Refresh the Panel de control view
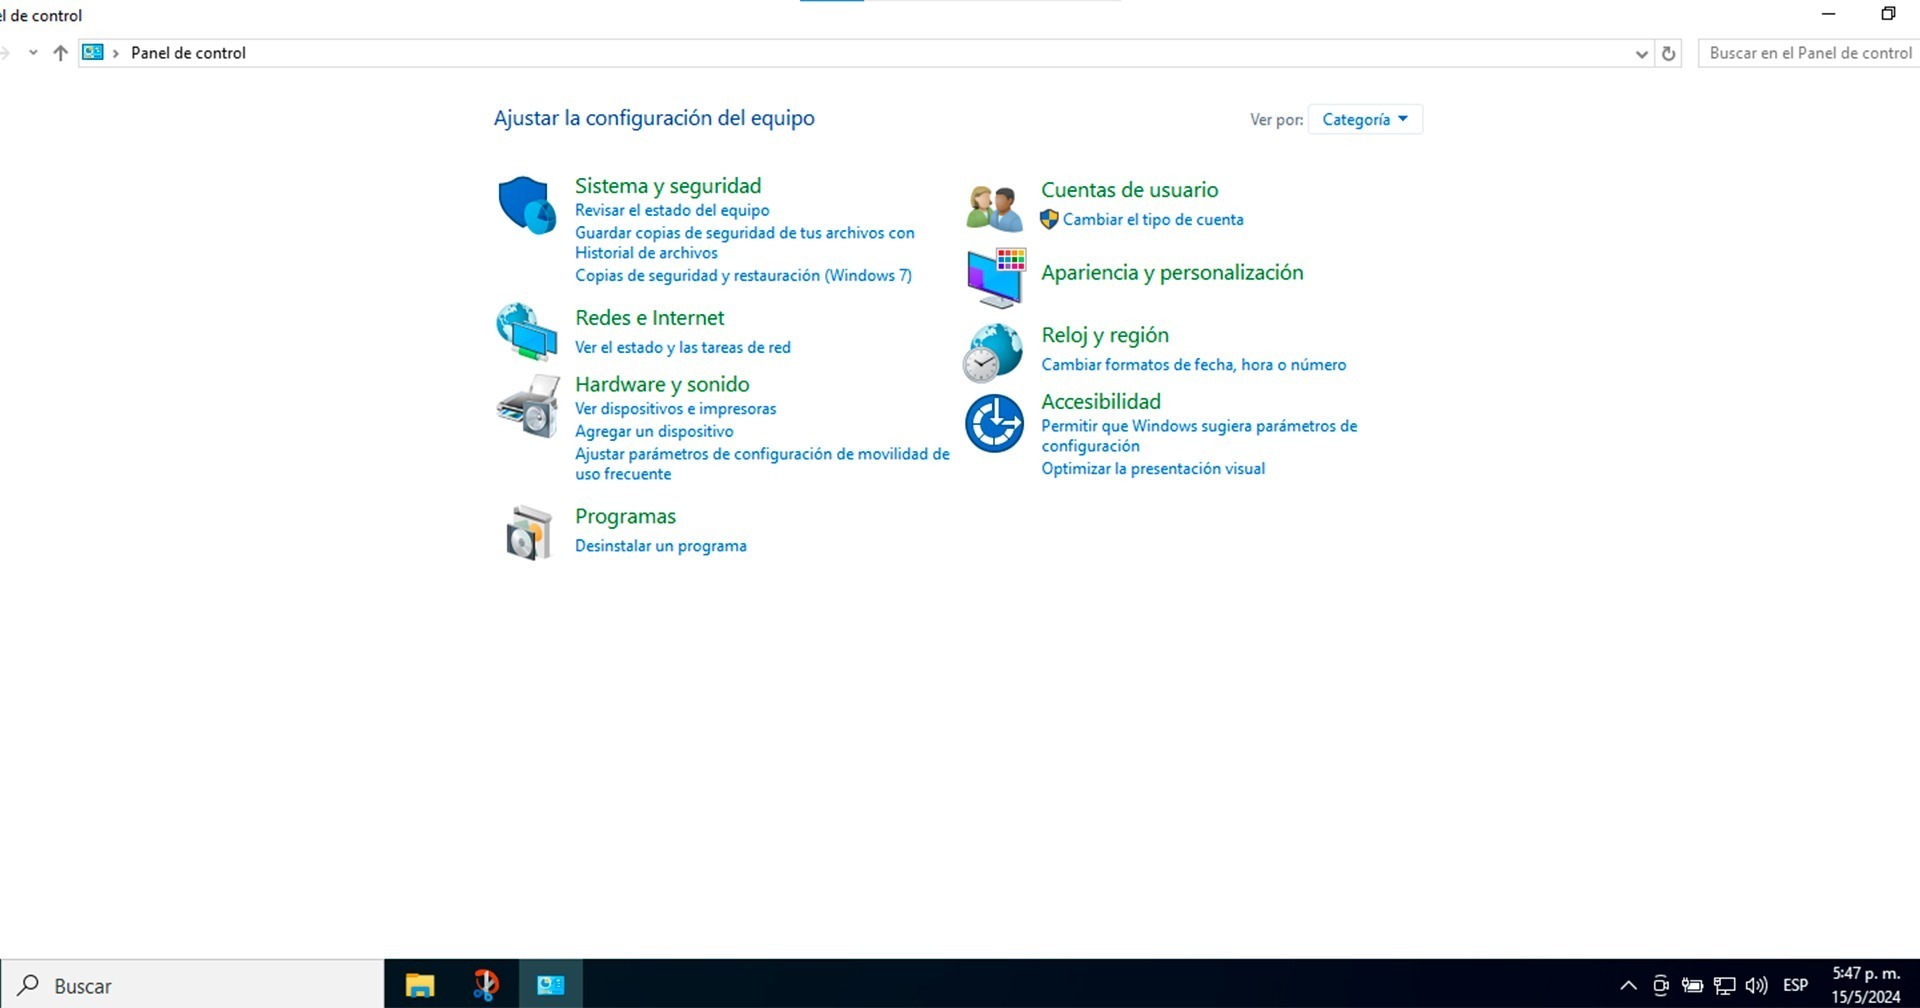This screenshot has width=1920, height=1008. (x=1668, y=54)
